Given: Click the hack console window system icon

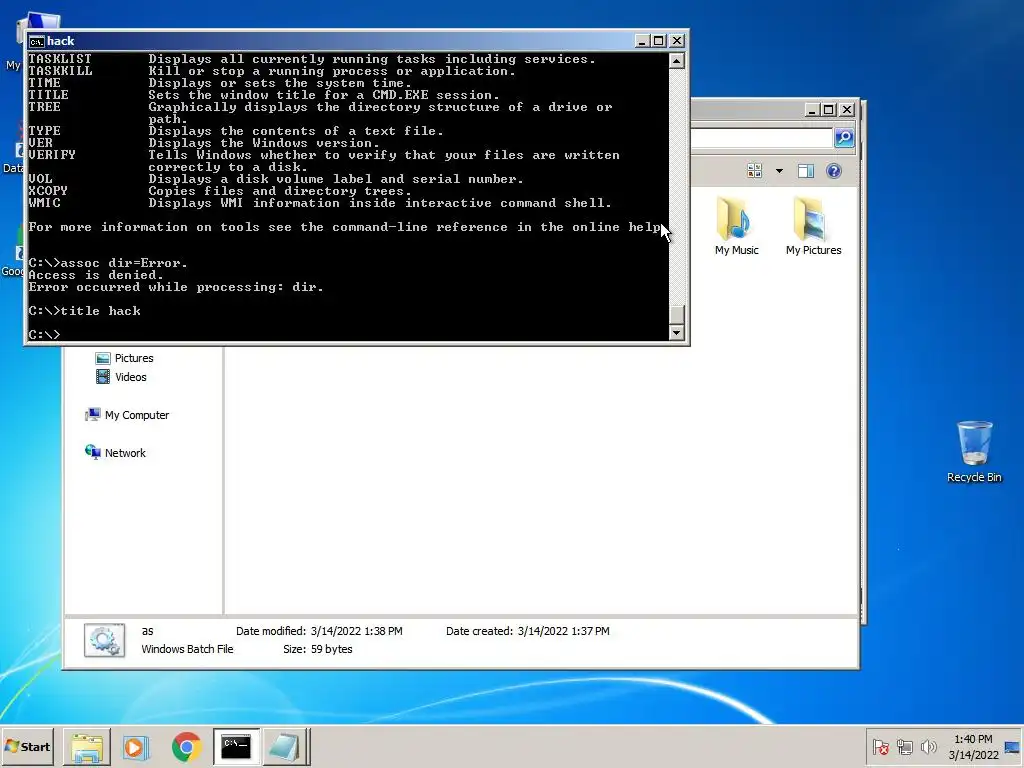Looking at the screenshot, I should (37, 41).
